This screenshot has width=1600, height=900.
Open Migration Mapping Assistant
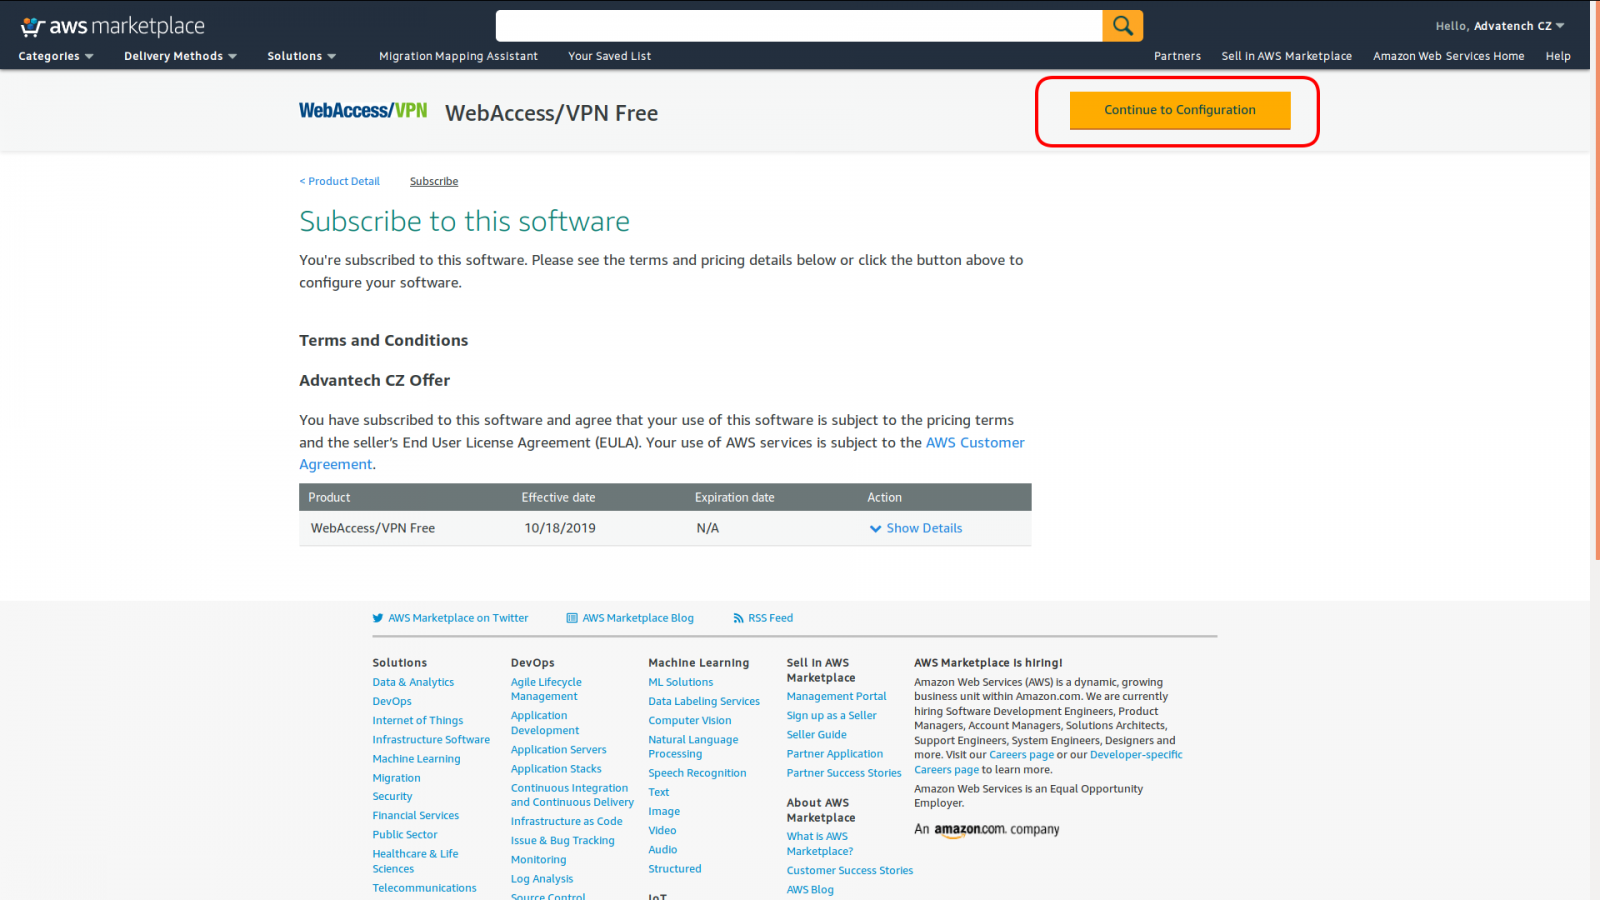tap(458, 56)
